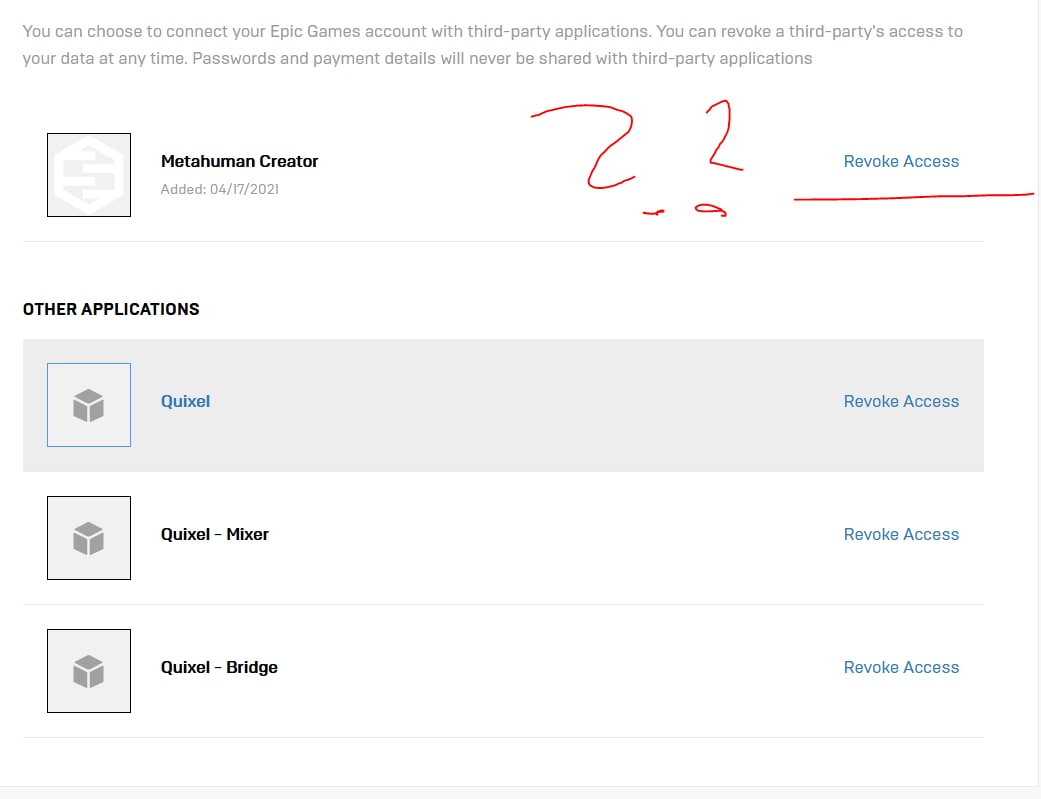
Task: Revoke access for Quixel - Mixer
Action: tap(901, 534)
